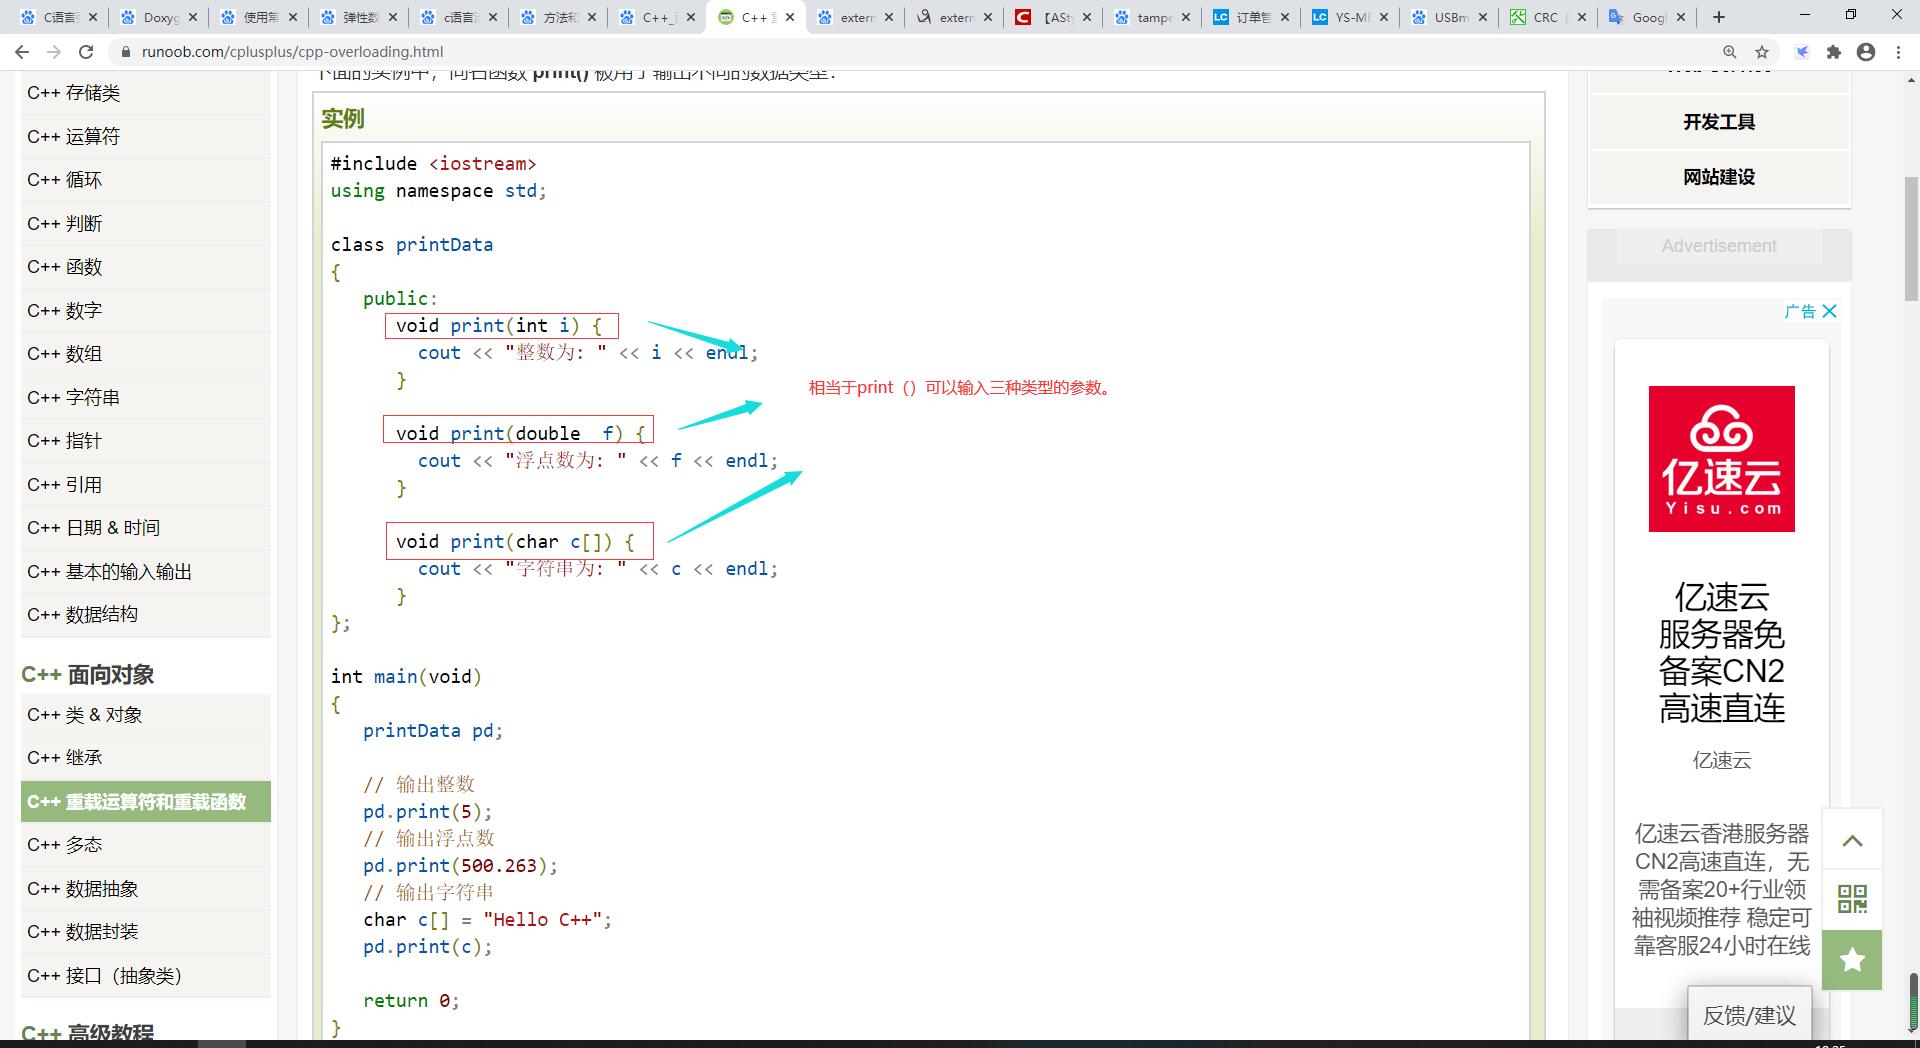Click the 反馈/建议 button
This screenshot has height=1048, width=1920.
pos(1750,1014)
